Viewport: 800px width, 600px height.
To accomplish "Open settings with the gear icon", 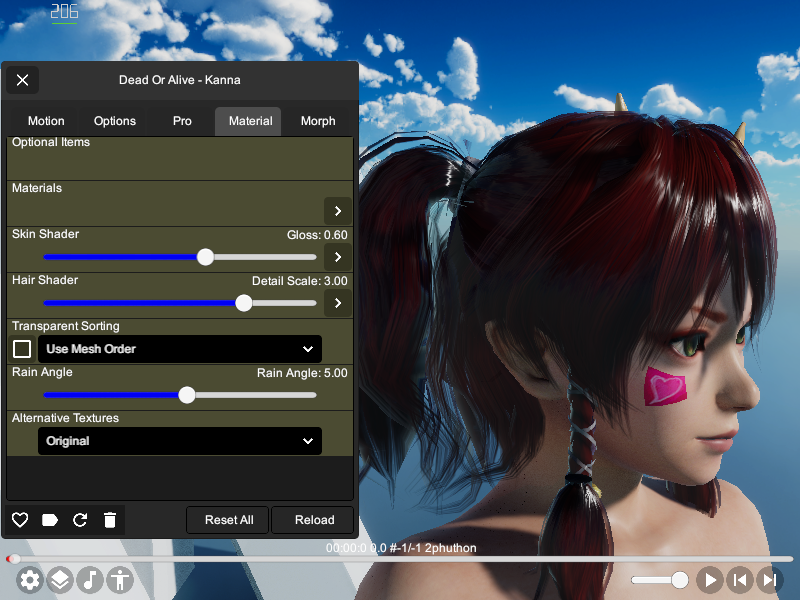I will click(30, 580).
